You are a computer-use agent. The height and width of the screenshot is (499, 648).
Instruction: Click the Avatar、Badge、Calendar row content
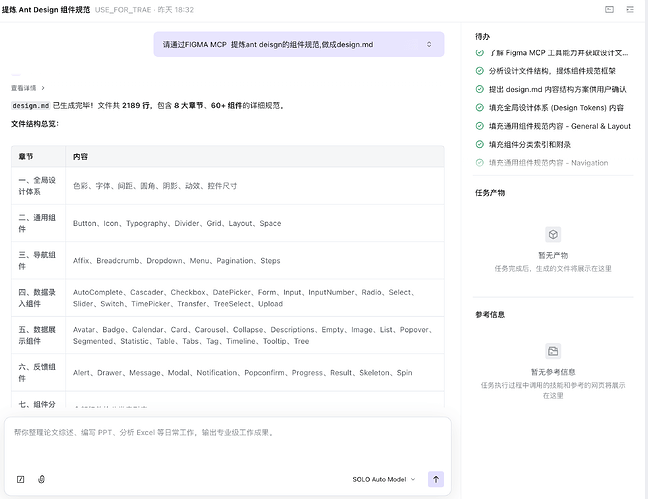pos(253,335)
